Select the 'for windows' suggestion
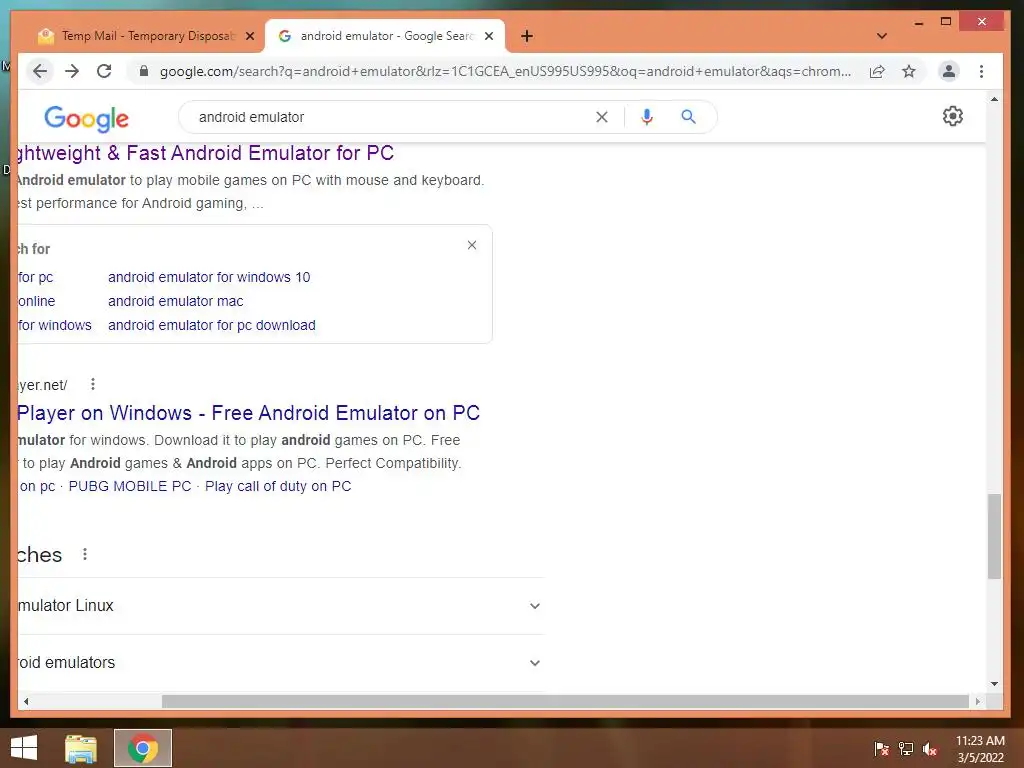 tap(55, 325)
